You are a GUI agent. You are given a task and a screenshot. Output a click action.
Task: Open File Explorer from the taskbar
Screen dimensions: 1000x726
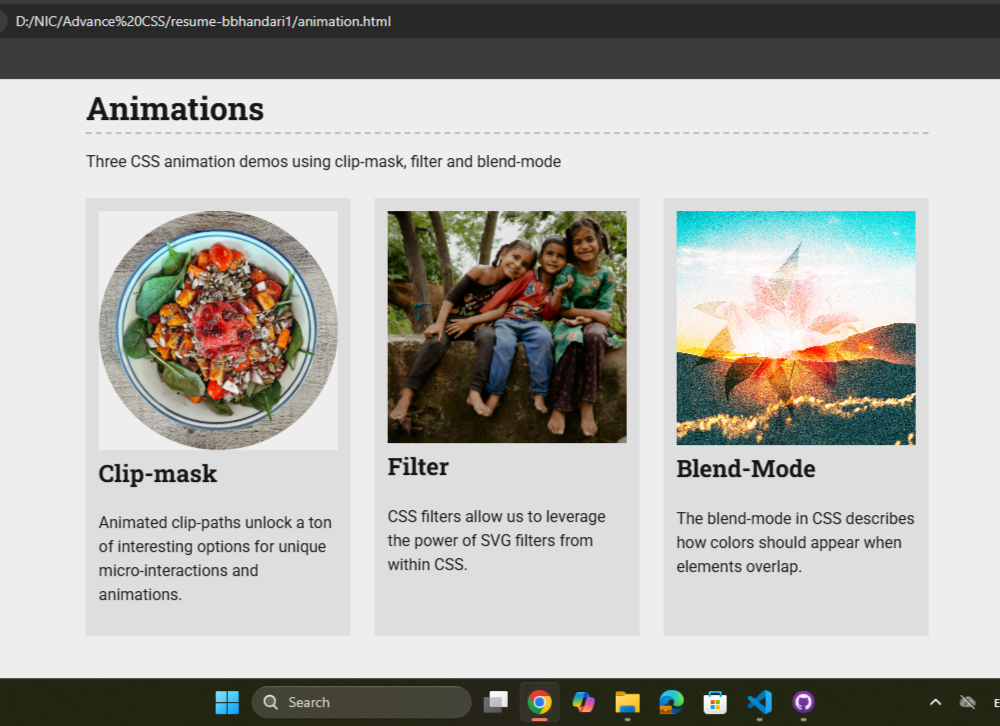[x=627, y=702]
